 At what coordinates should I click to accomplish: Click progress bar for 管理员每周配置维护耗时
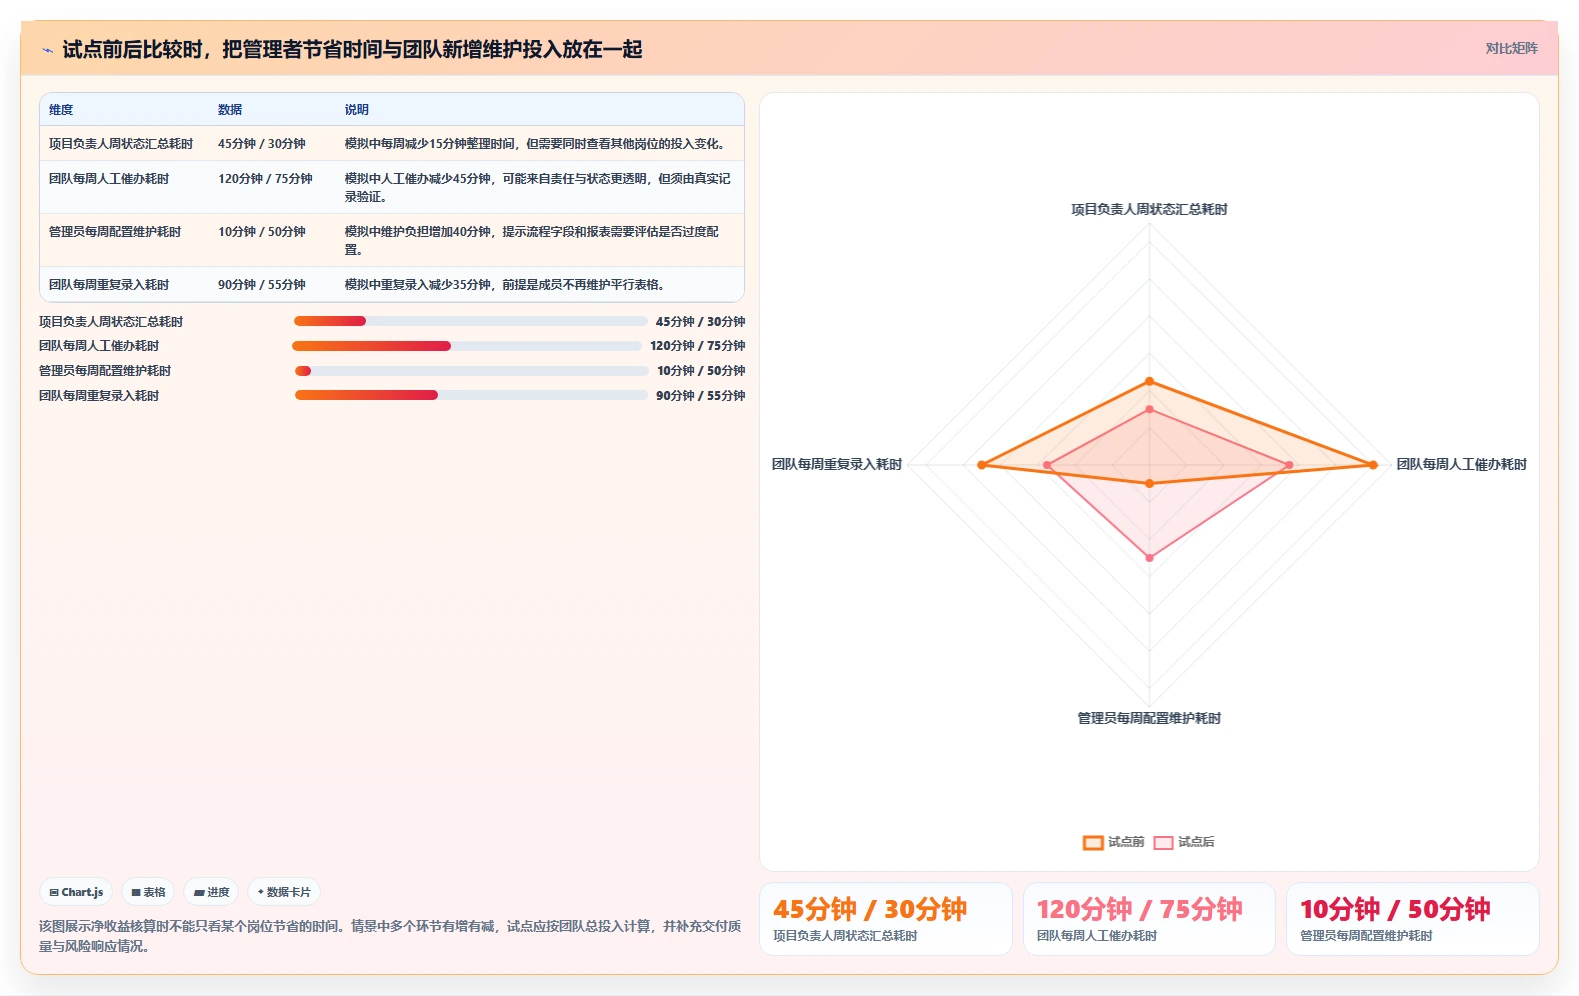[x=472, y=371]
